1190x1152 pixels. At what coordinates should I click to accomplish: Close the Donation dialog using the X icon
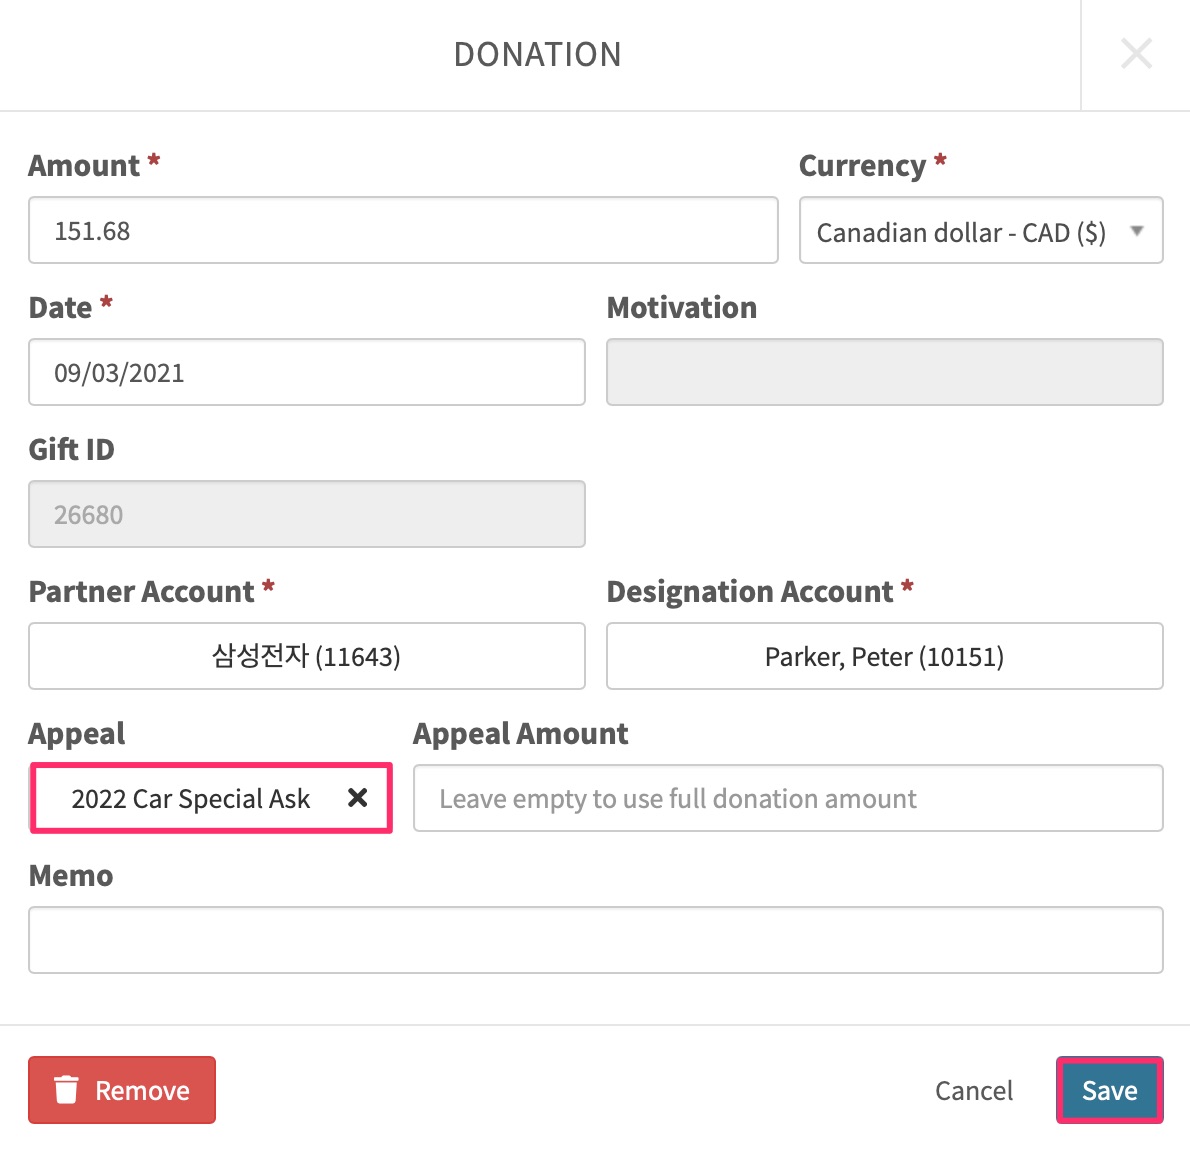click(x=1136, y=54)
